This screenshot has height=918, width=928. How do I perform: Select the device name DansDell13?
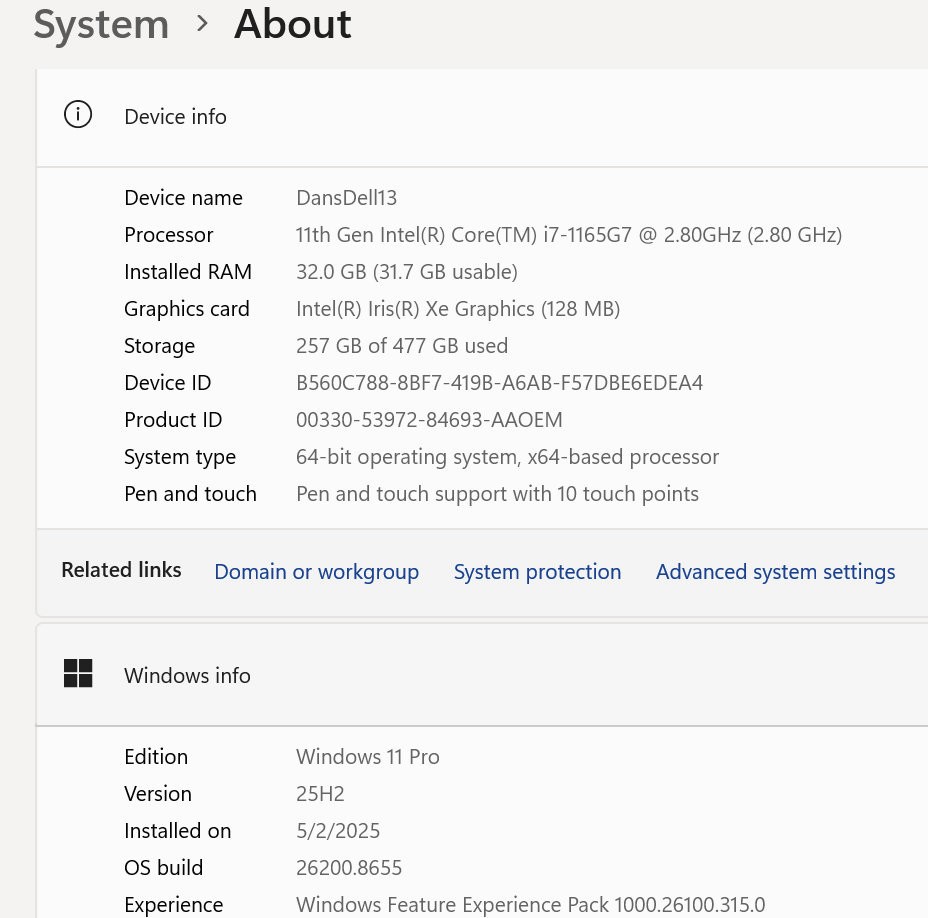point(346,198)
